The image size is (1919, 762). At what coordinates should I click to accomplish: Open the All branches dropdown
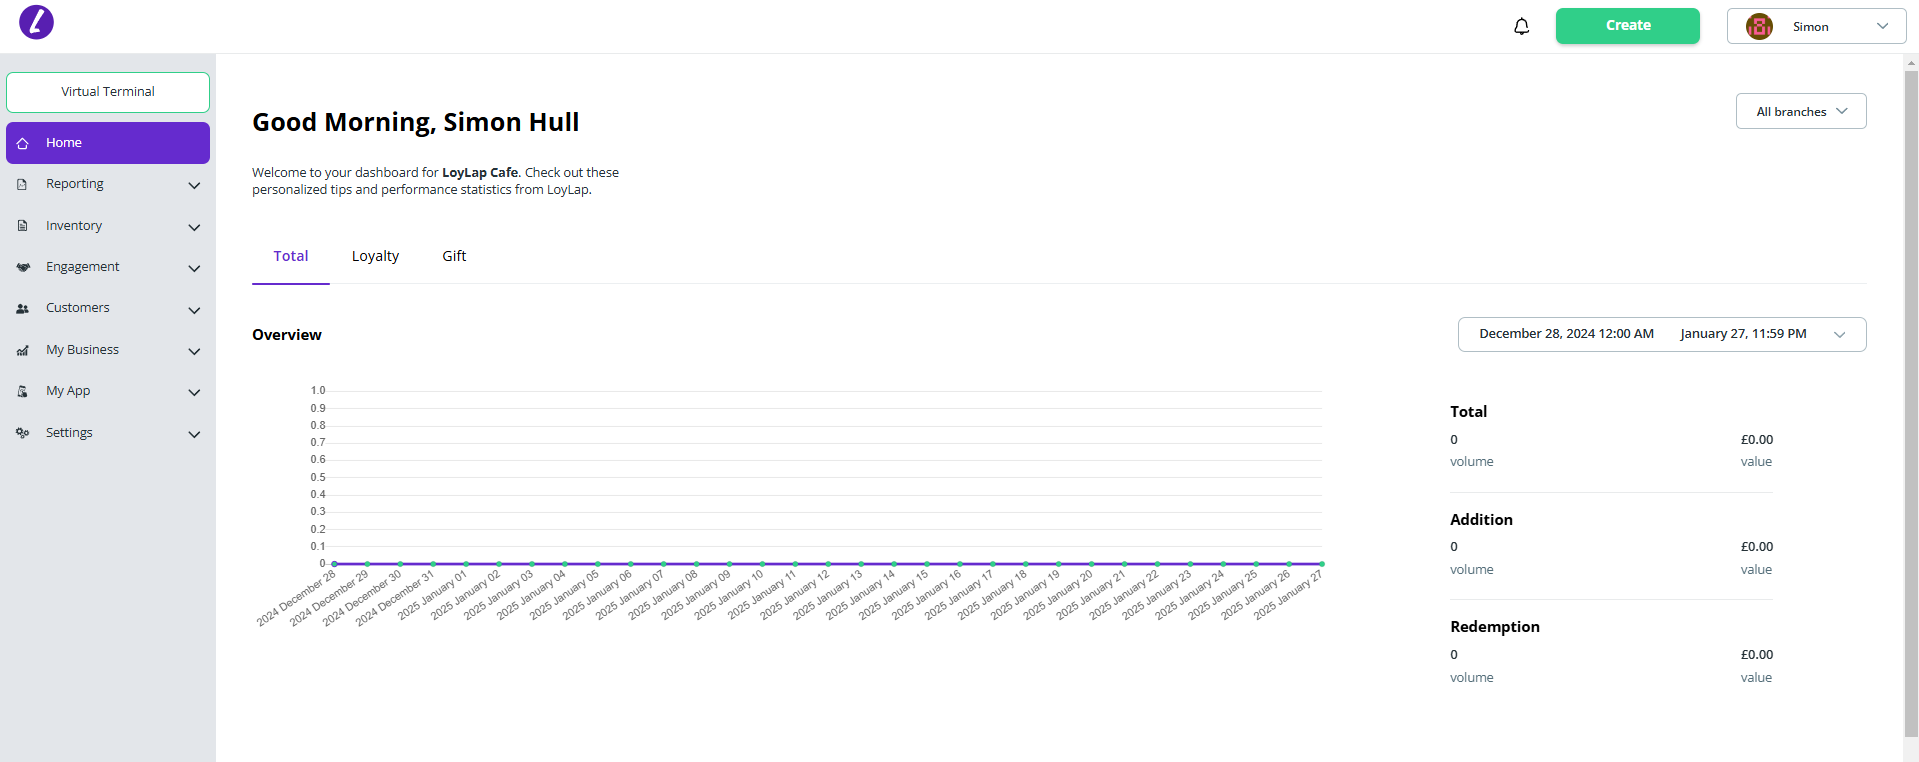coord(1800,111)
